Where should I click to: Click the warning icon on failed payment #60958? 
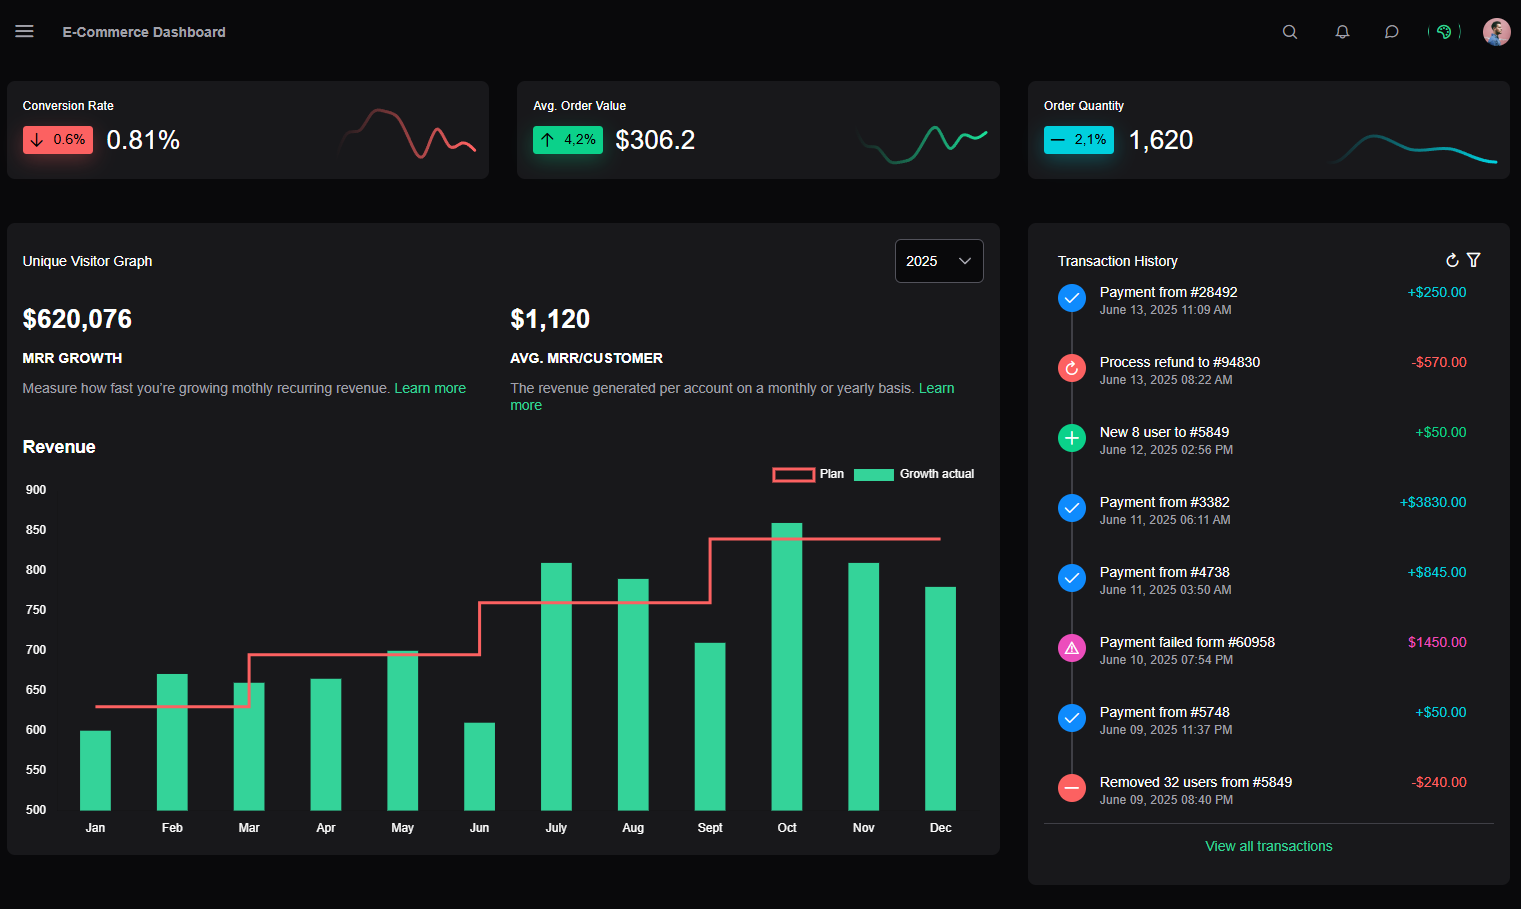coord(1071,648)
